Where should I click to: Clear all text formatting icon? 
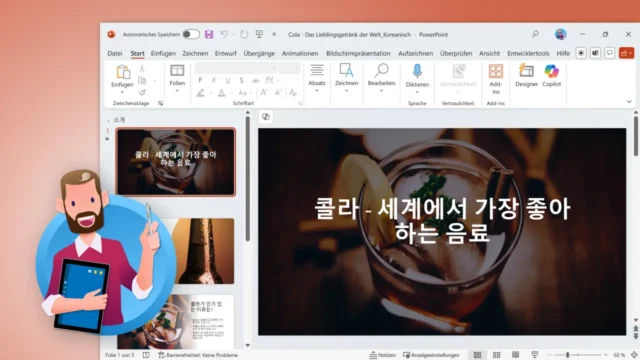(x=293, y=93)
